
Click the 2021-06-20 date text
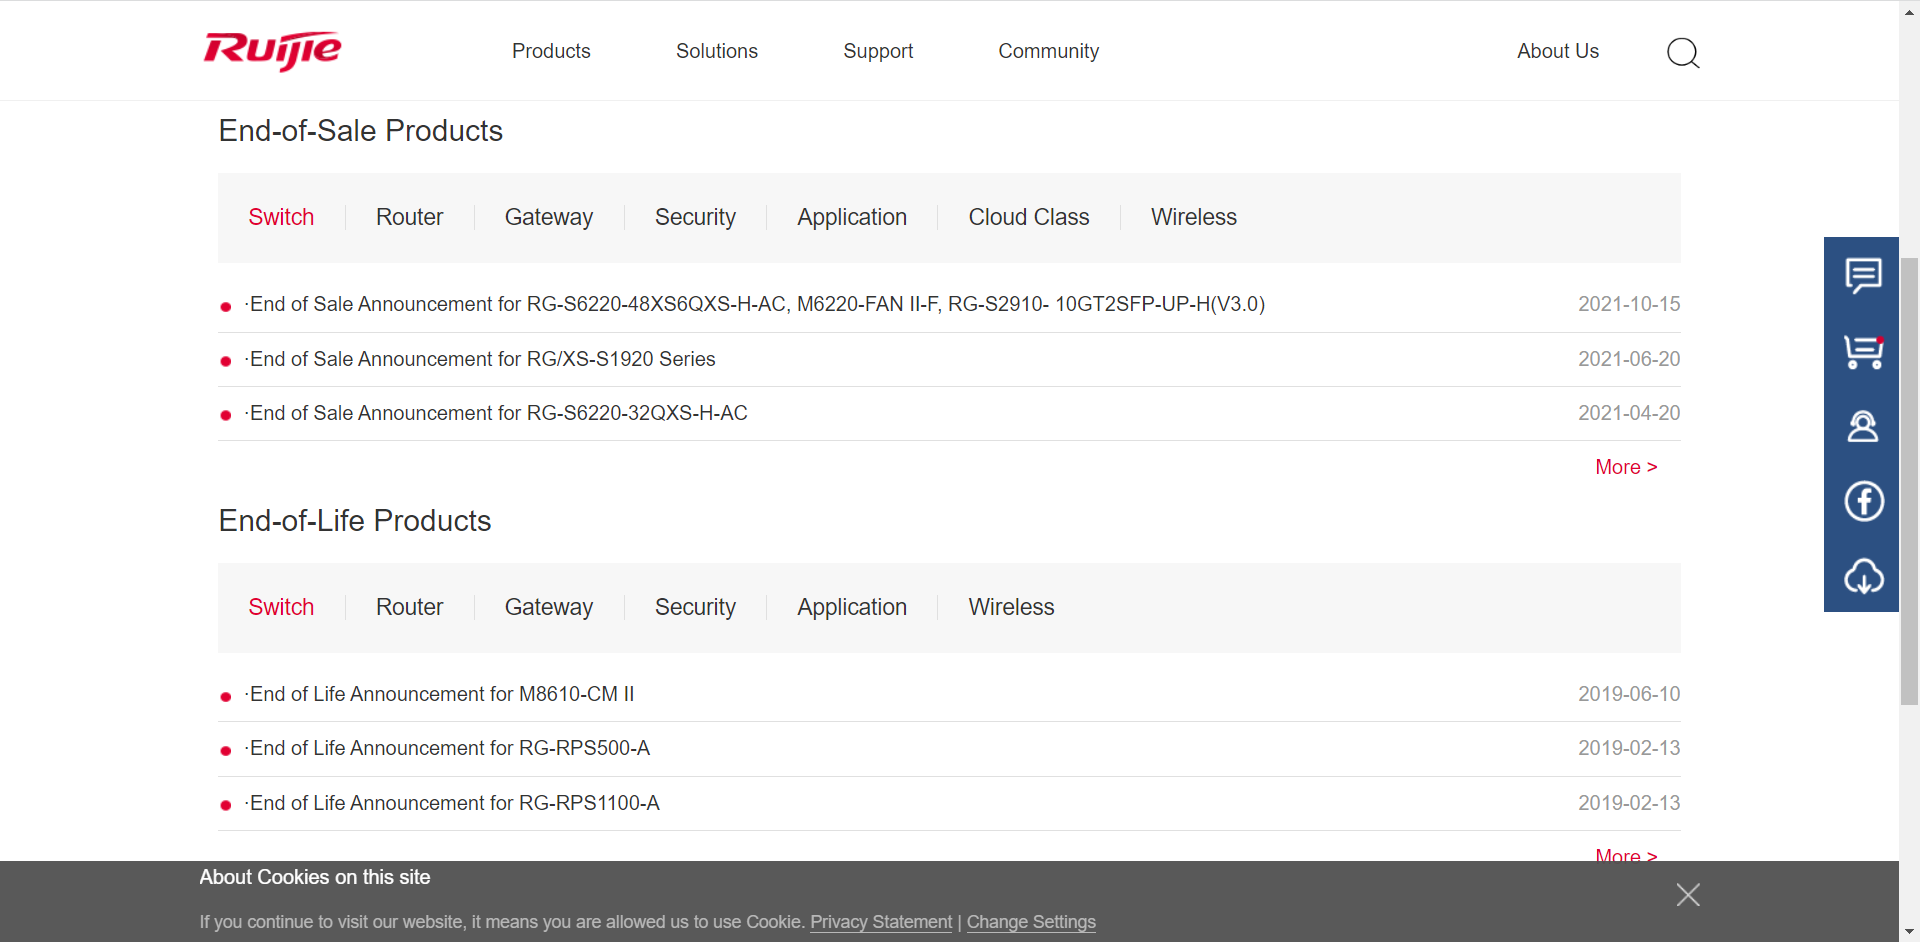[x=1629, y=359]
